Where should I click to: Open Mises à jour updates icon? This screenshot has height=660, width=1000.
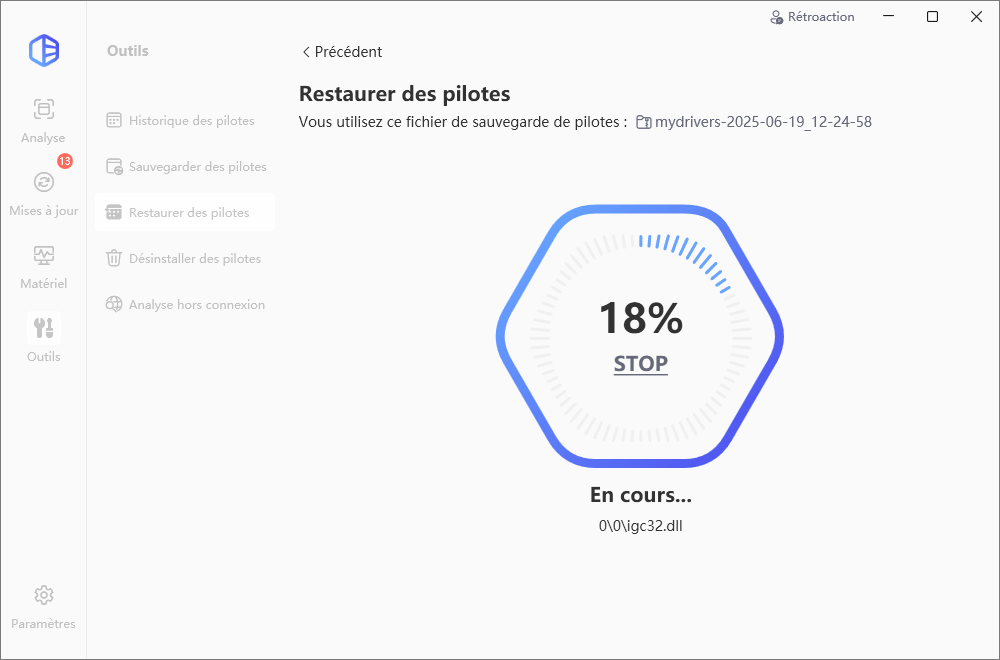43,182
